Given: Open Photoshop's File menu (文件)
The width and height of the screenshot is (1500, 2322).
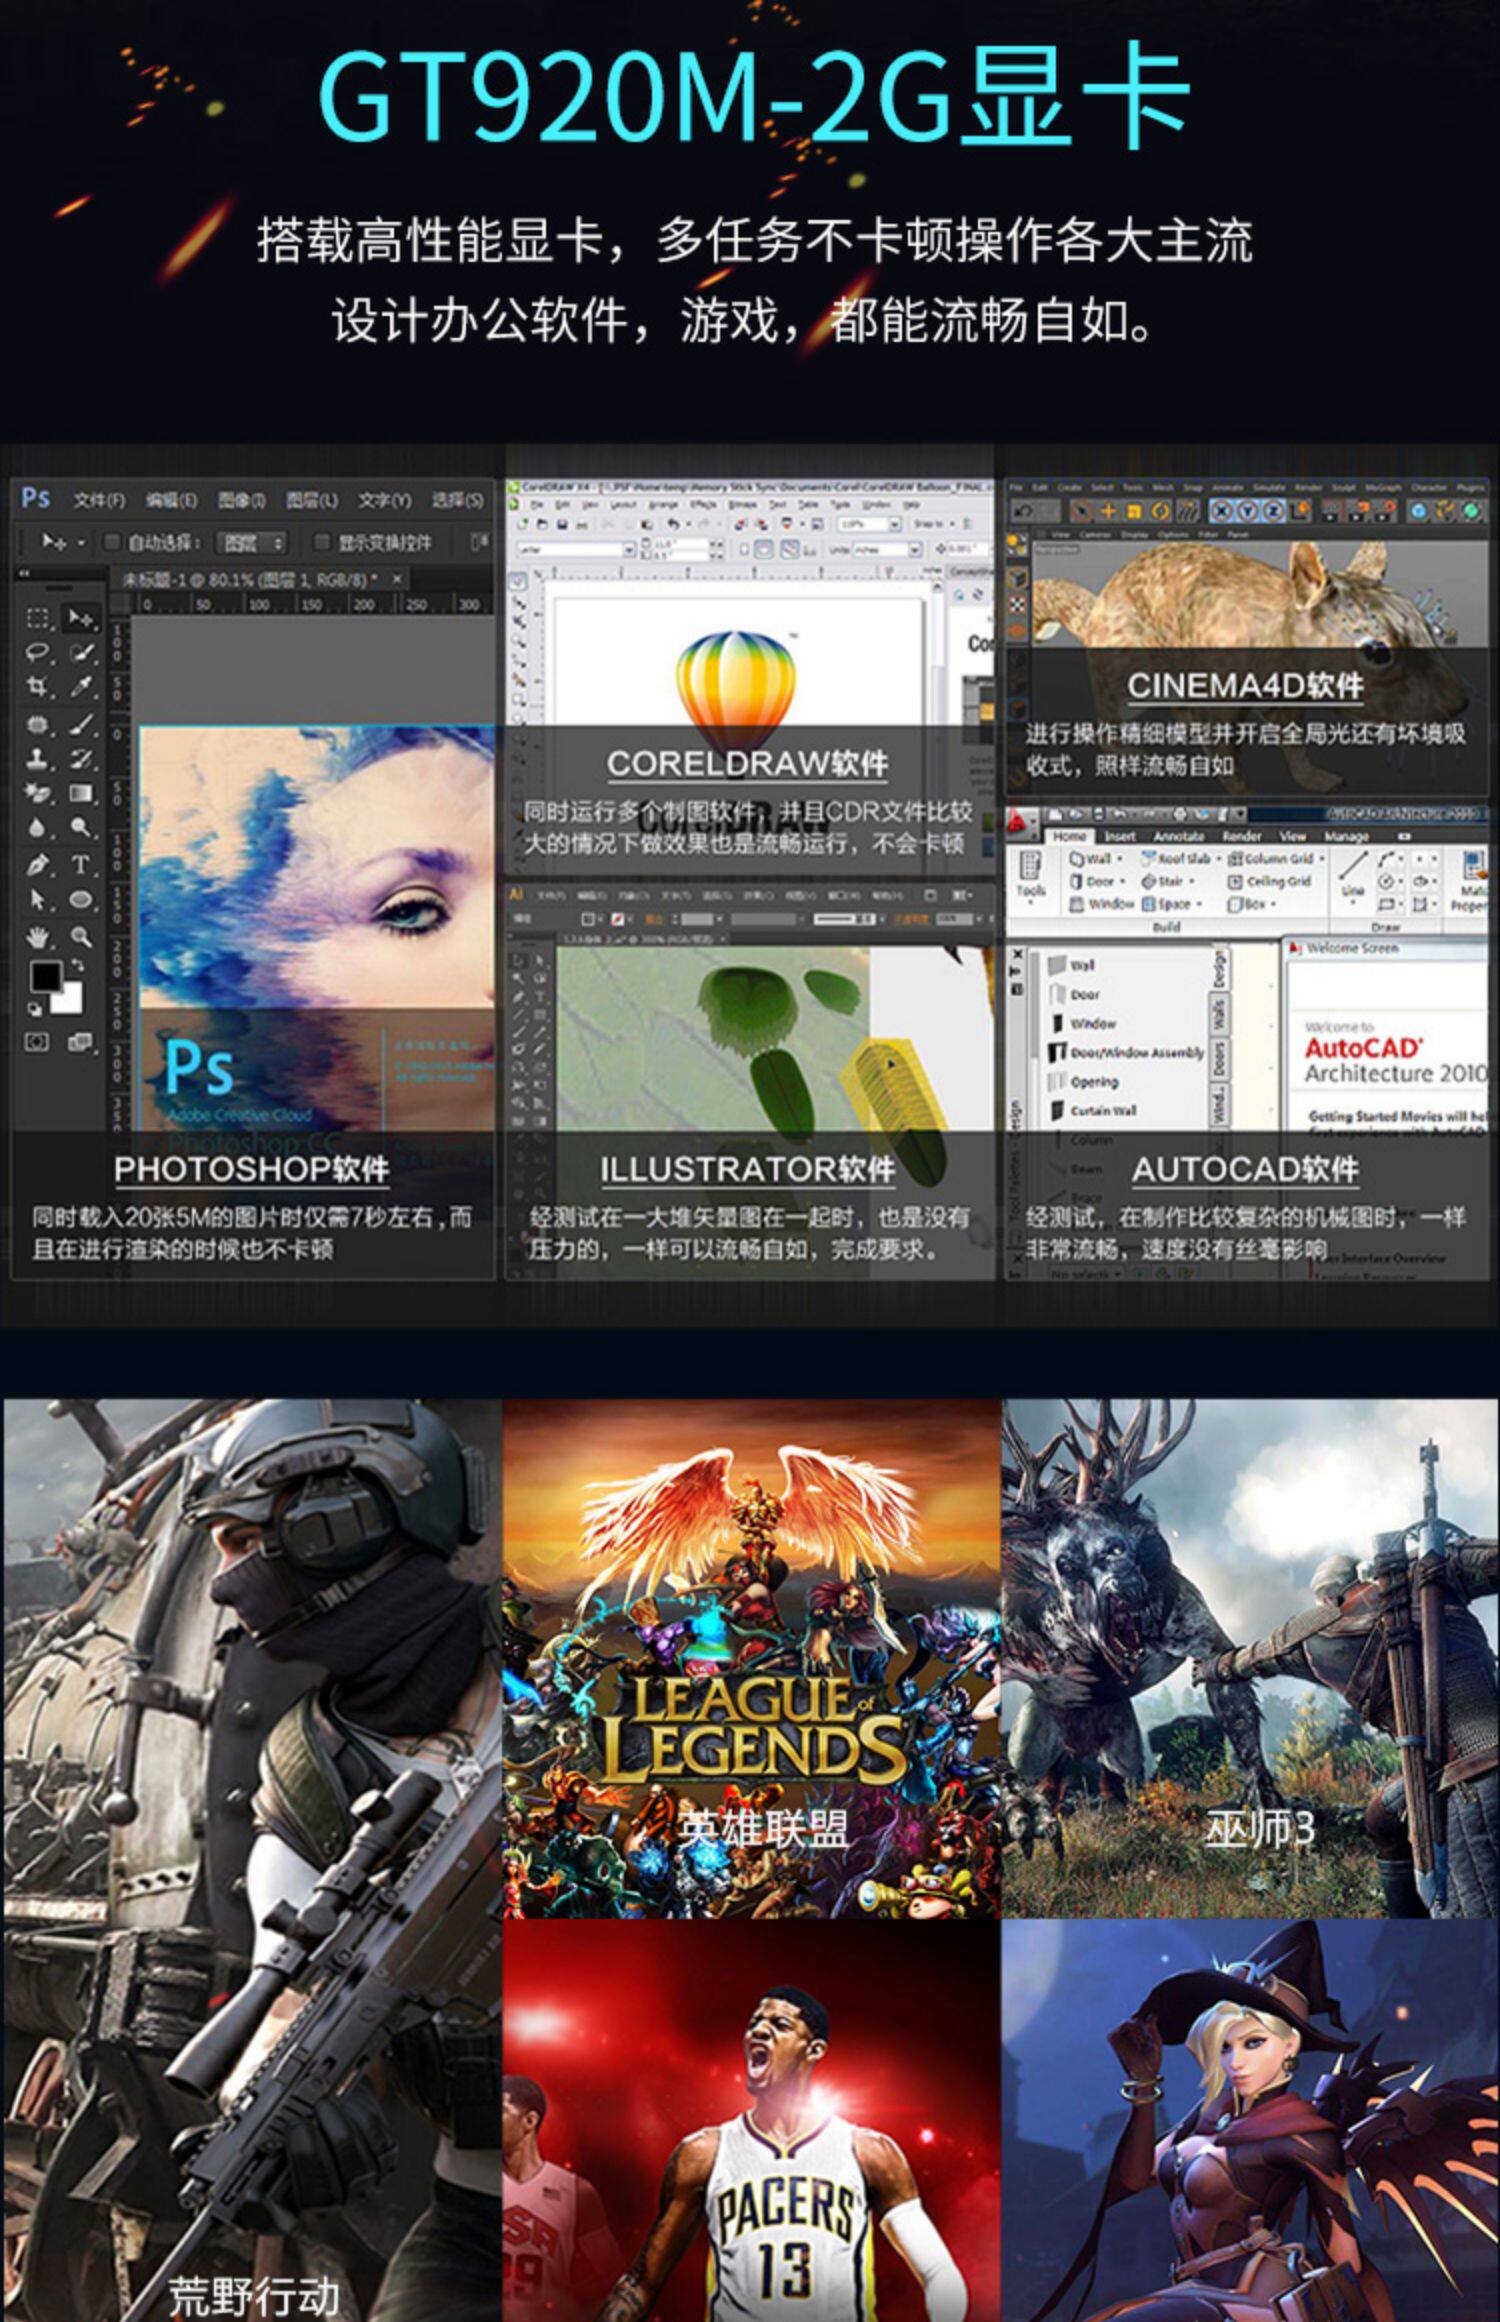Looking at the screenshot, I should (98, 500).
